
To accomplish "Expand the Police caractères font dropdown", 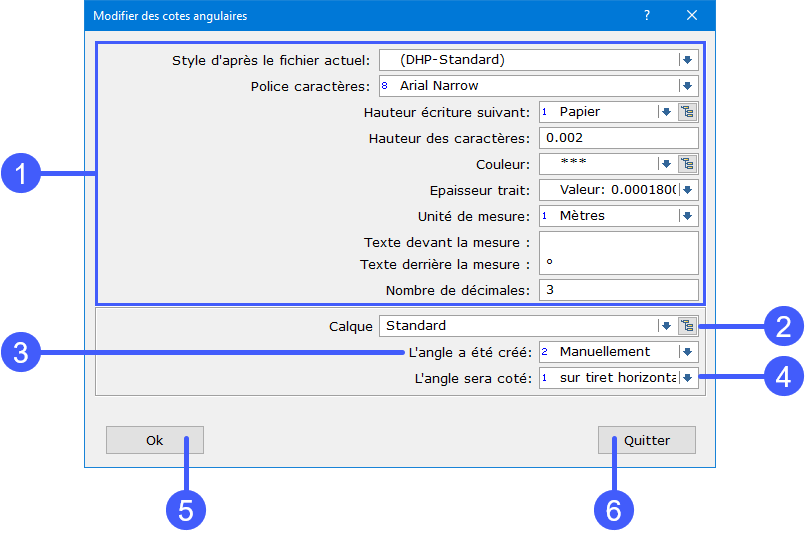I will 687,86.
